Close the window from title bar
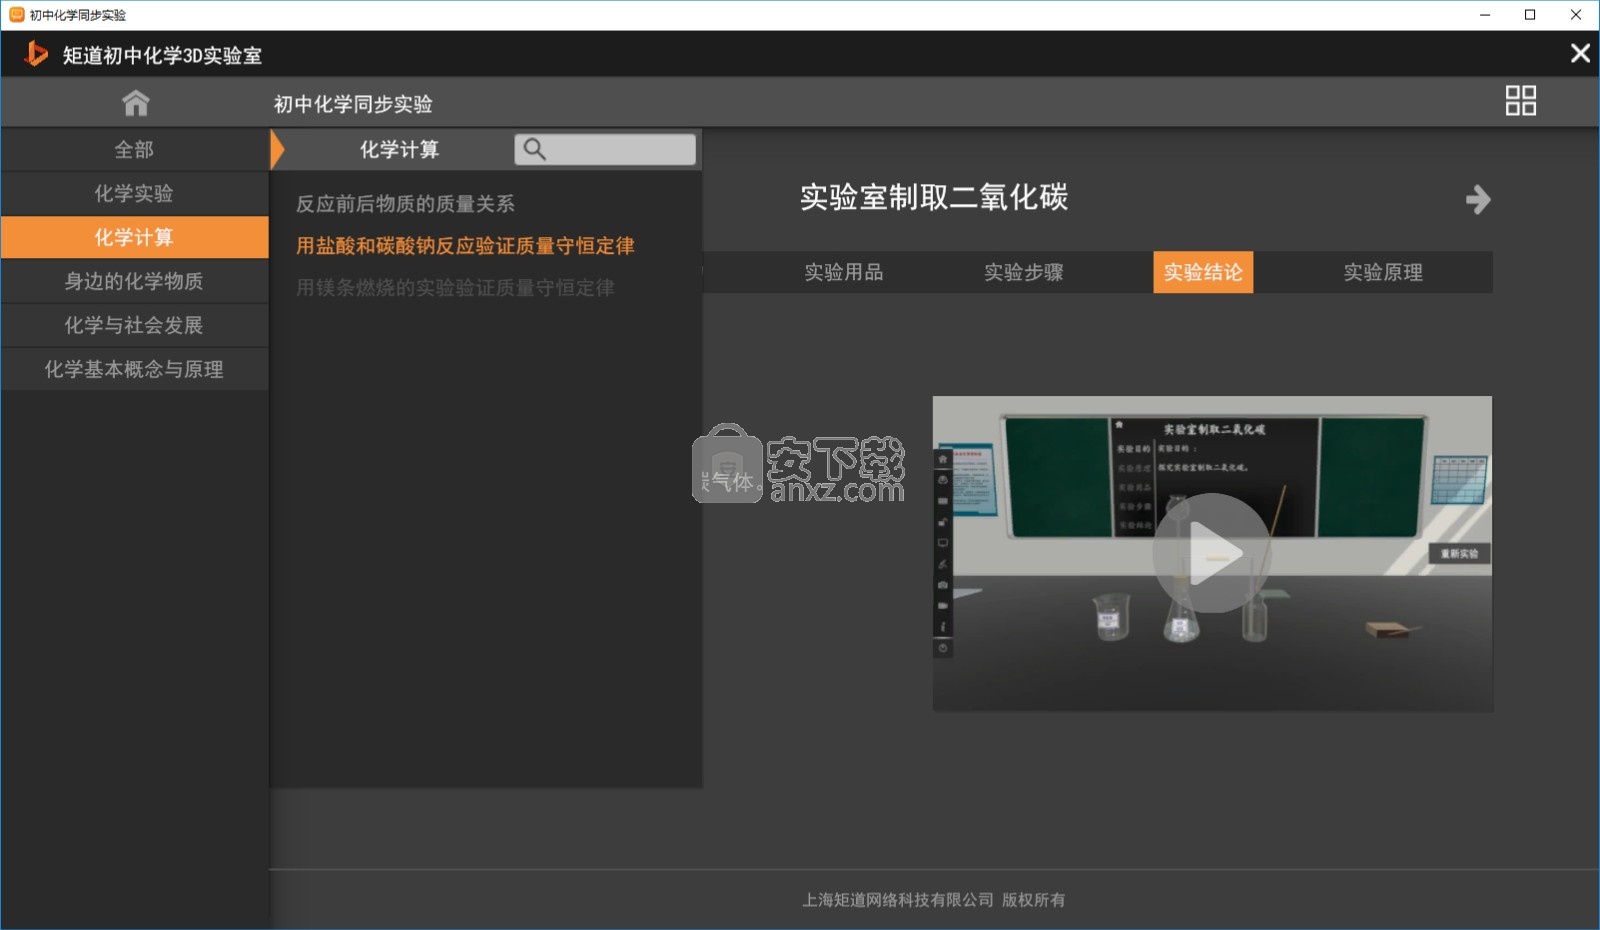Image resolution: width=1600 pixels, height=930 pixels. tap(1576, 15)
